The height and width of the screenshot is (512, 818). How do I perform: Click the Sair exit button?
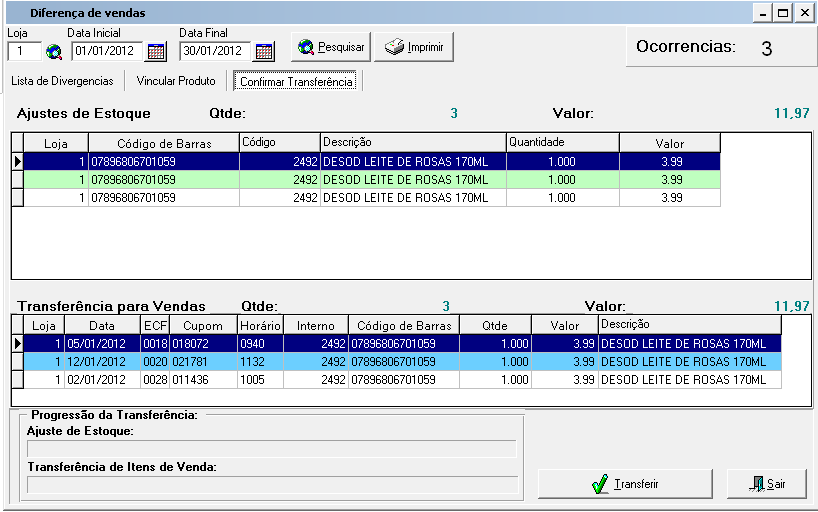click(766, 484)
